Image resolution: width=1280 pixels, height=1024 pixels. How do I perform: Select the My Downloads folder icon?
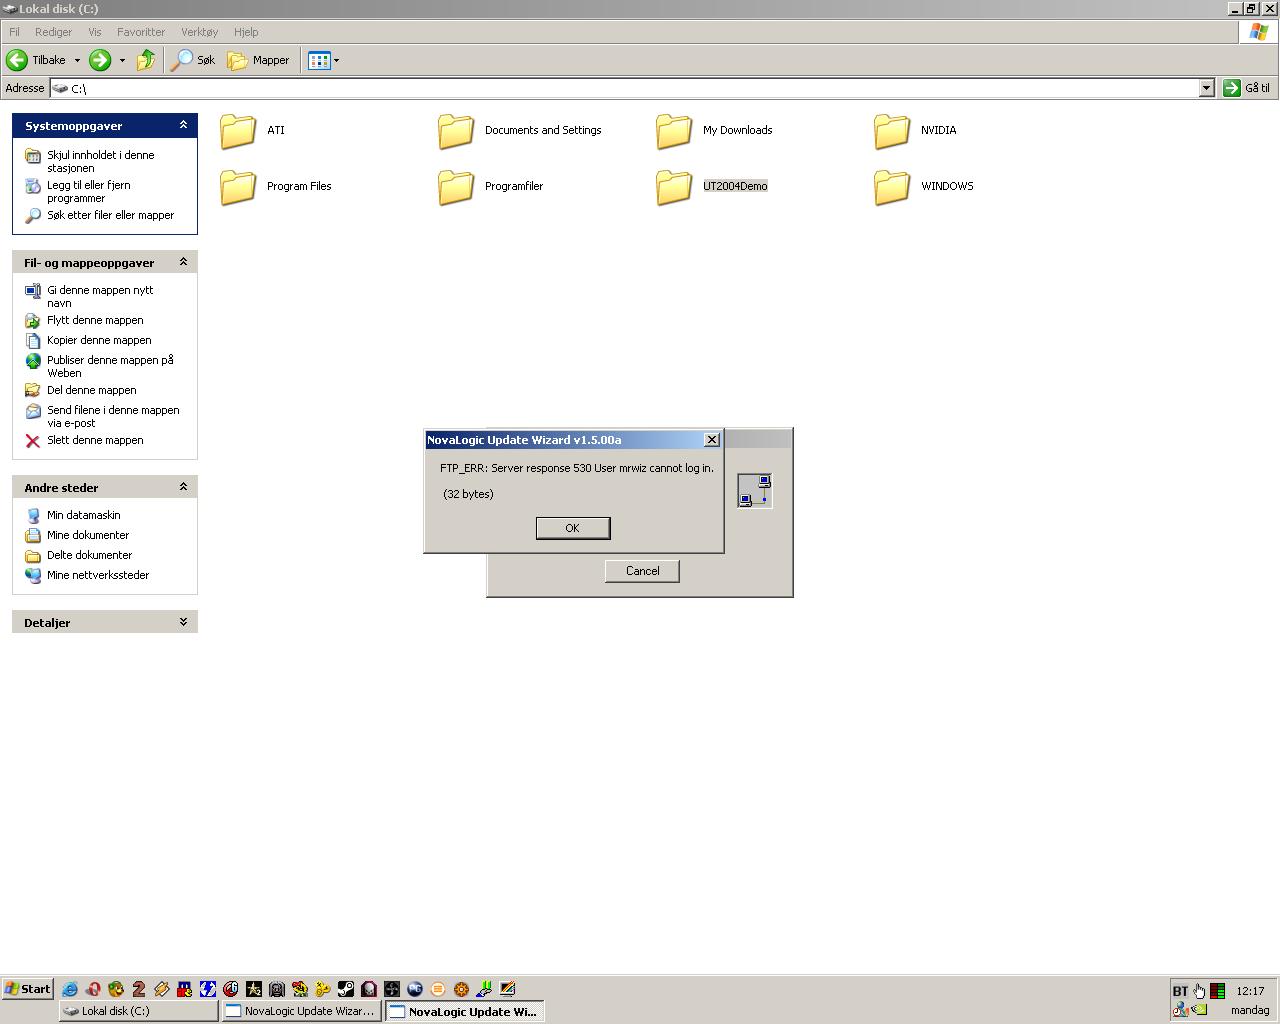674,130
